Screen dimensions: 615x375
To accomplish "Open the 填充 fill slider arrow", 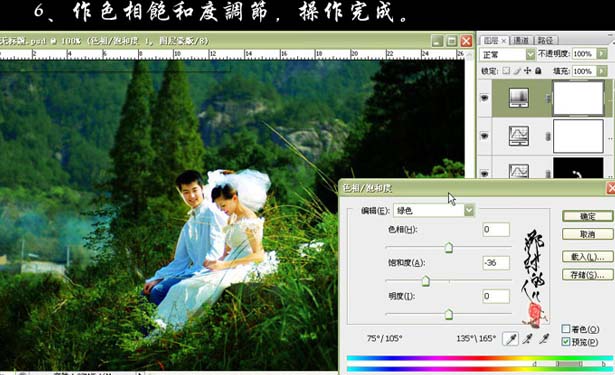I will pyautogui.click(x=602, y=71).
